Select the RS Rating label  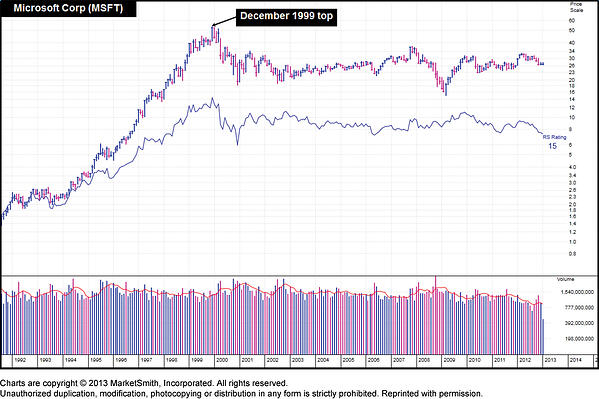[554, 137]
